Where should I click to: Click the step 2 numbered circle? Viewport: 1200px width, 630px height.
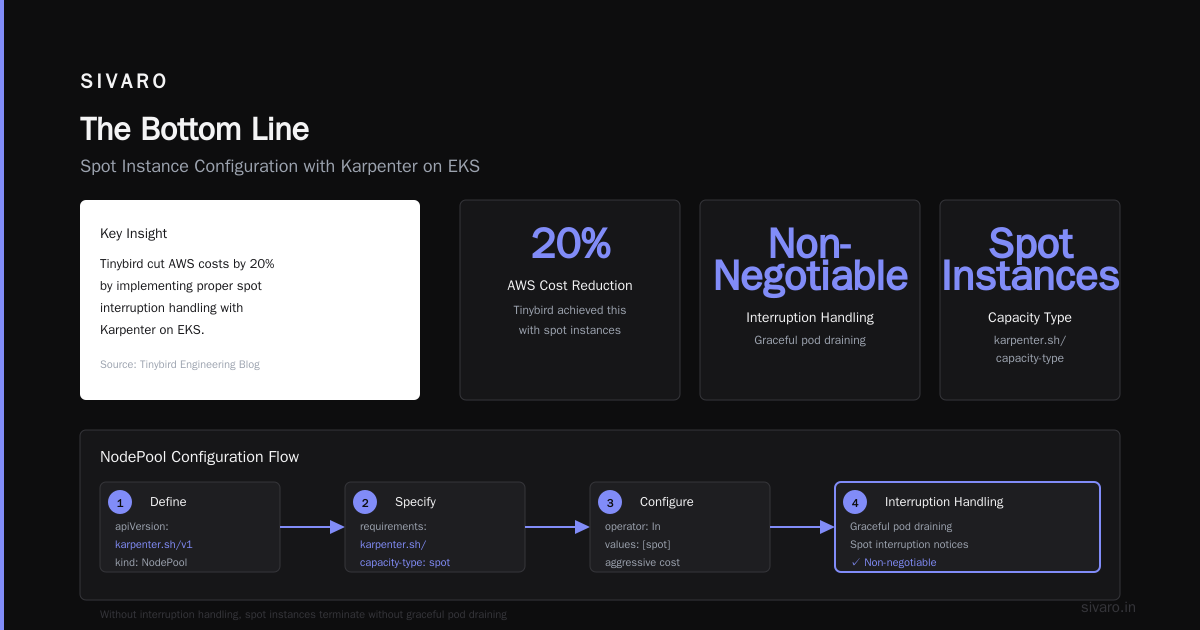coord(365,502)
